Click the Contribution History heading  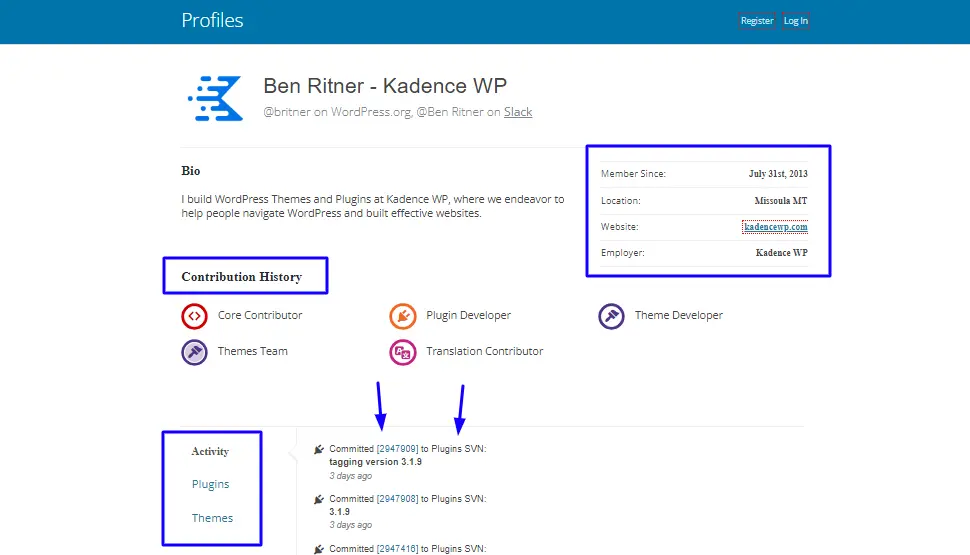click(x=241, y=277)
